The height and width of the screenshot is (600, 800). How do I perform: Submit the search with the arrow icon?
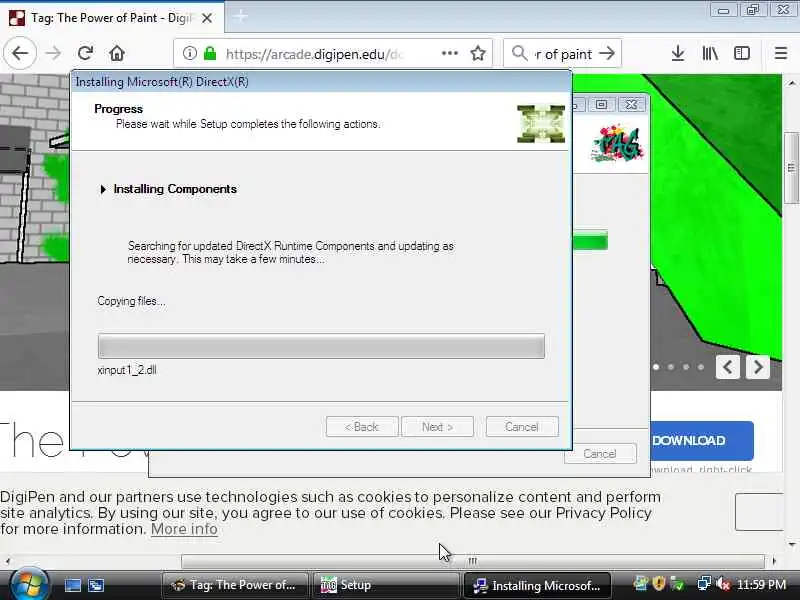point(607,53)
